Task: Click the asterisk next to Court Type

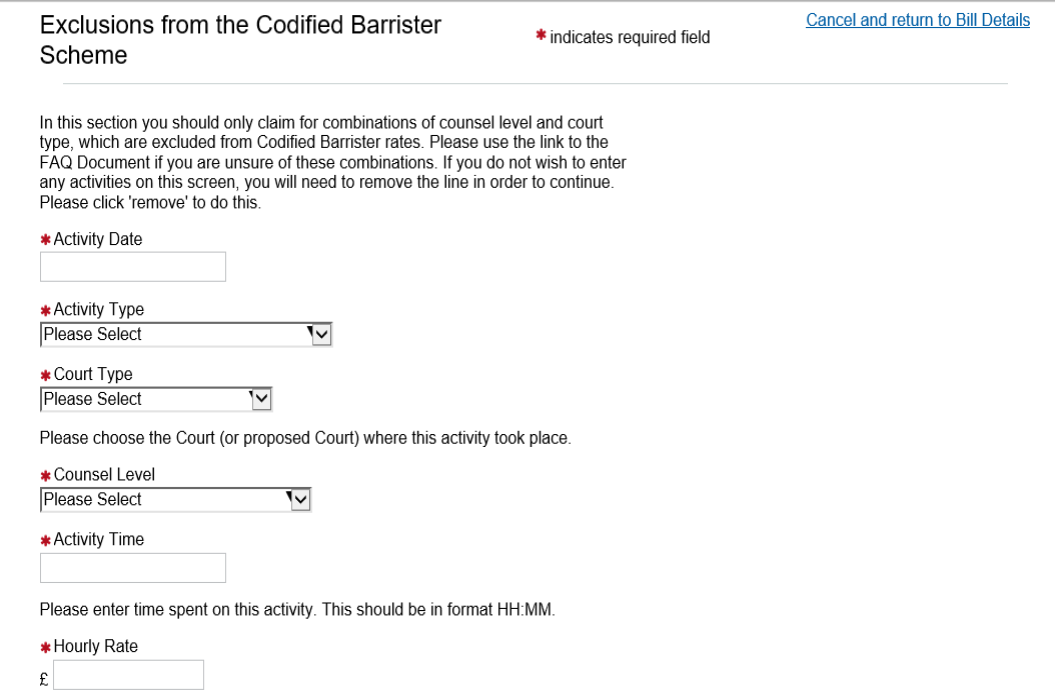Action: [45, 373]
